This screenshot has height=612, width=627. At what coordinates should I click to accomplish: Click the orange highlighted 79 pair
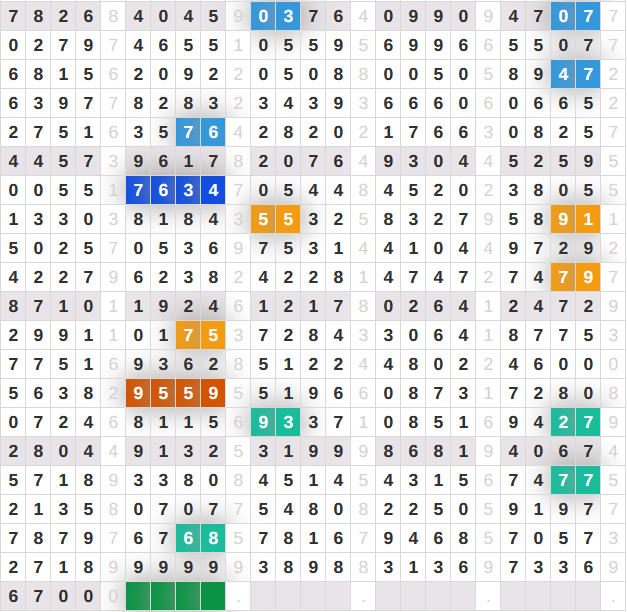[575, 277]
